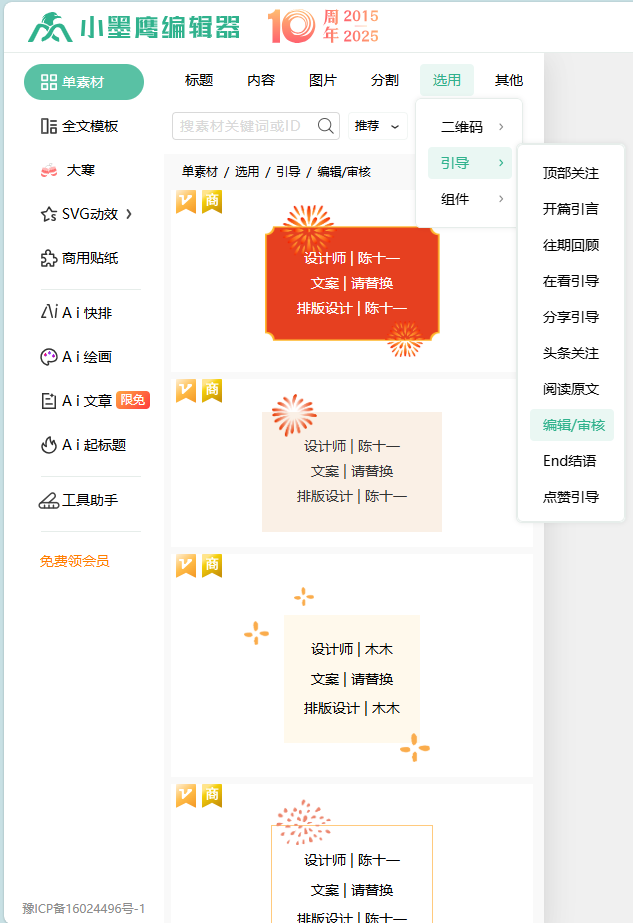This screenshot has width=633, height=923.
Task: Choose 在看引导 from the submenu
Action: [571, 281]
